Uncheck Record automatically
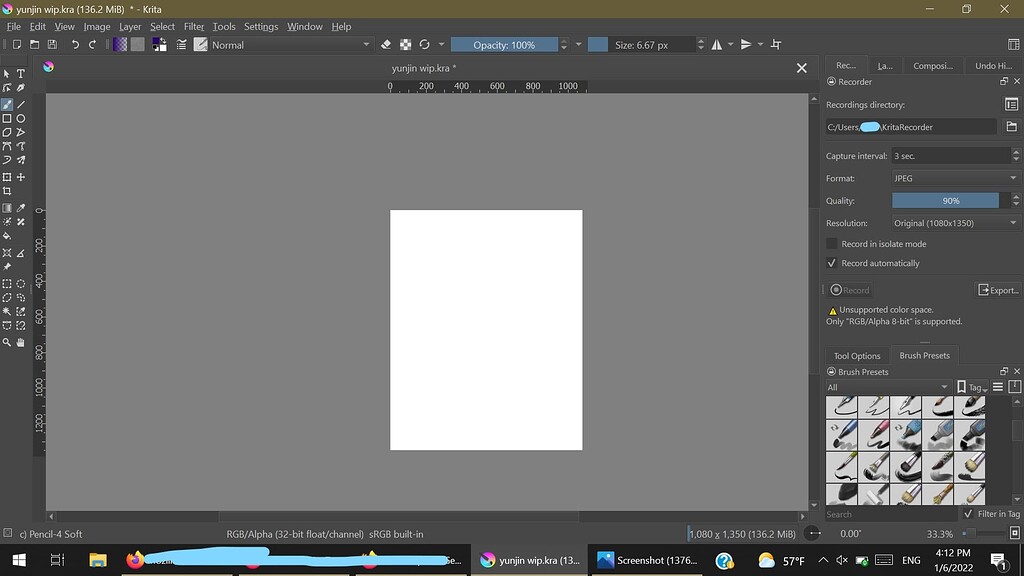The image size is (1024, 576). (x=832, y=263)
